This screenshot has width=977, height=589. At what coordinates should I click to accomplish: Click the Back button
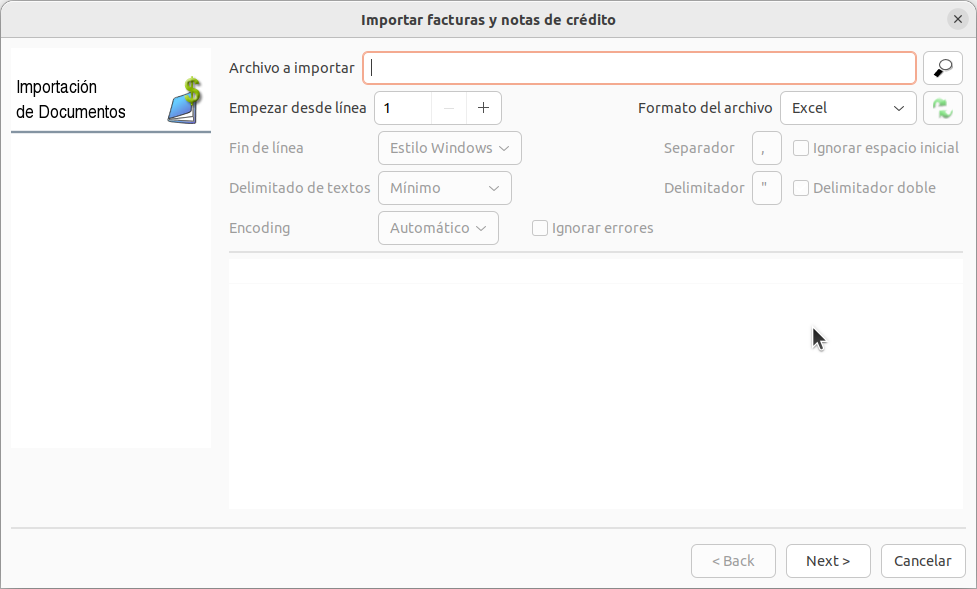click(x=733, y=561)
